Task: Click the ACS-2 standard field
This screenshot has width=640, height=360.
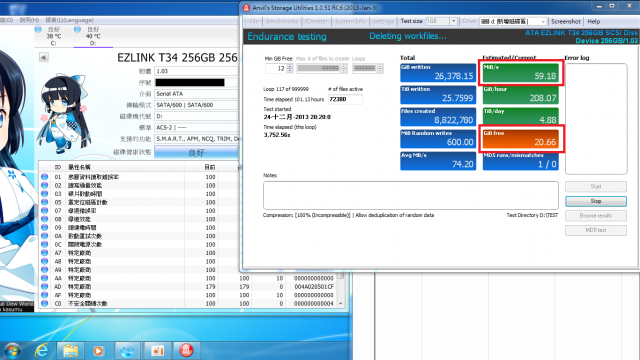Action: click(196, 127)
